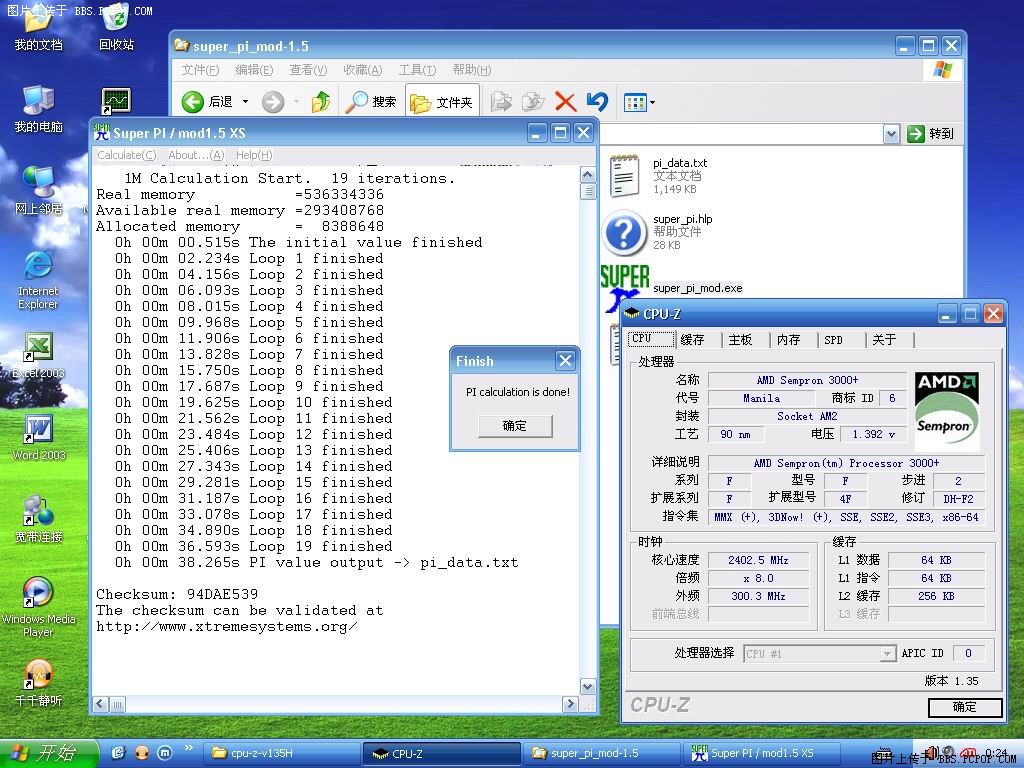This screenshot has width=1024, height=768.
Task: Close the Finish dialog with X
Action: click(565, 360)
